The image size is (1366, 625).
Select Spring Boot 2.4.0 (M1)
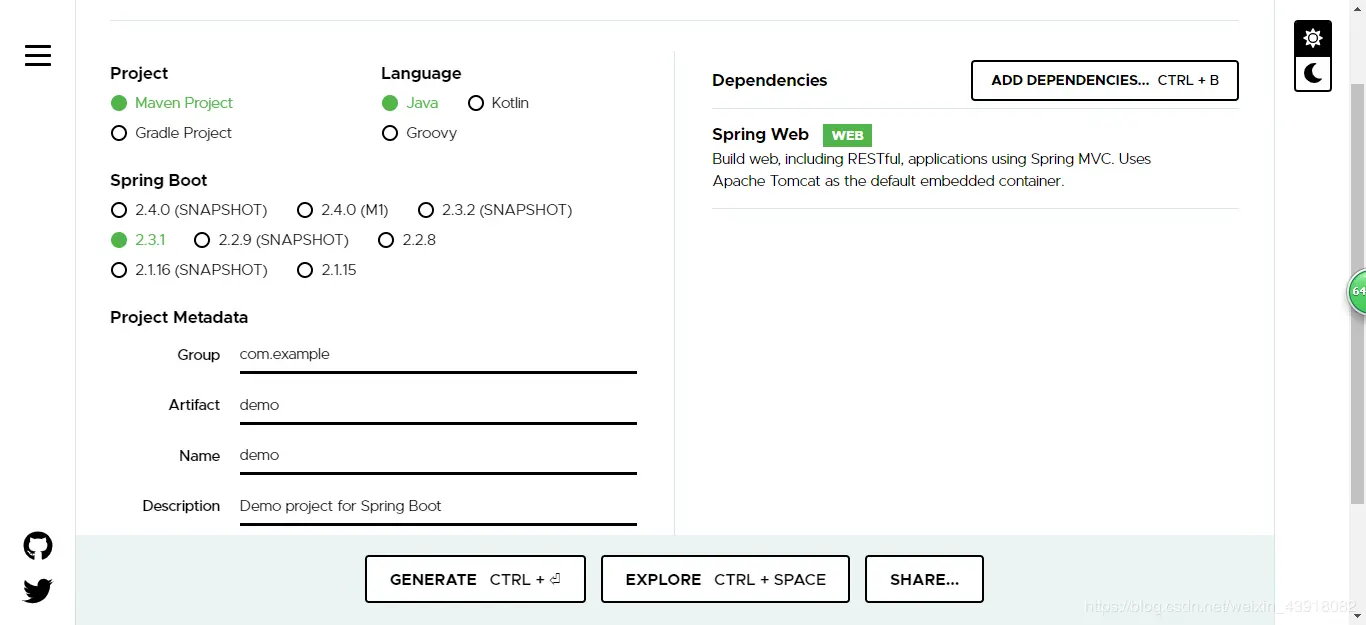pyautogui.click(x=305, y=210)
